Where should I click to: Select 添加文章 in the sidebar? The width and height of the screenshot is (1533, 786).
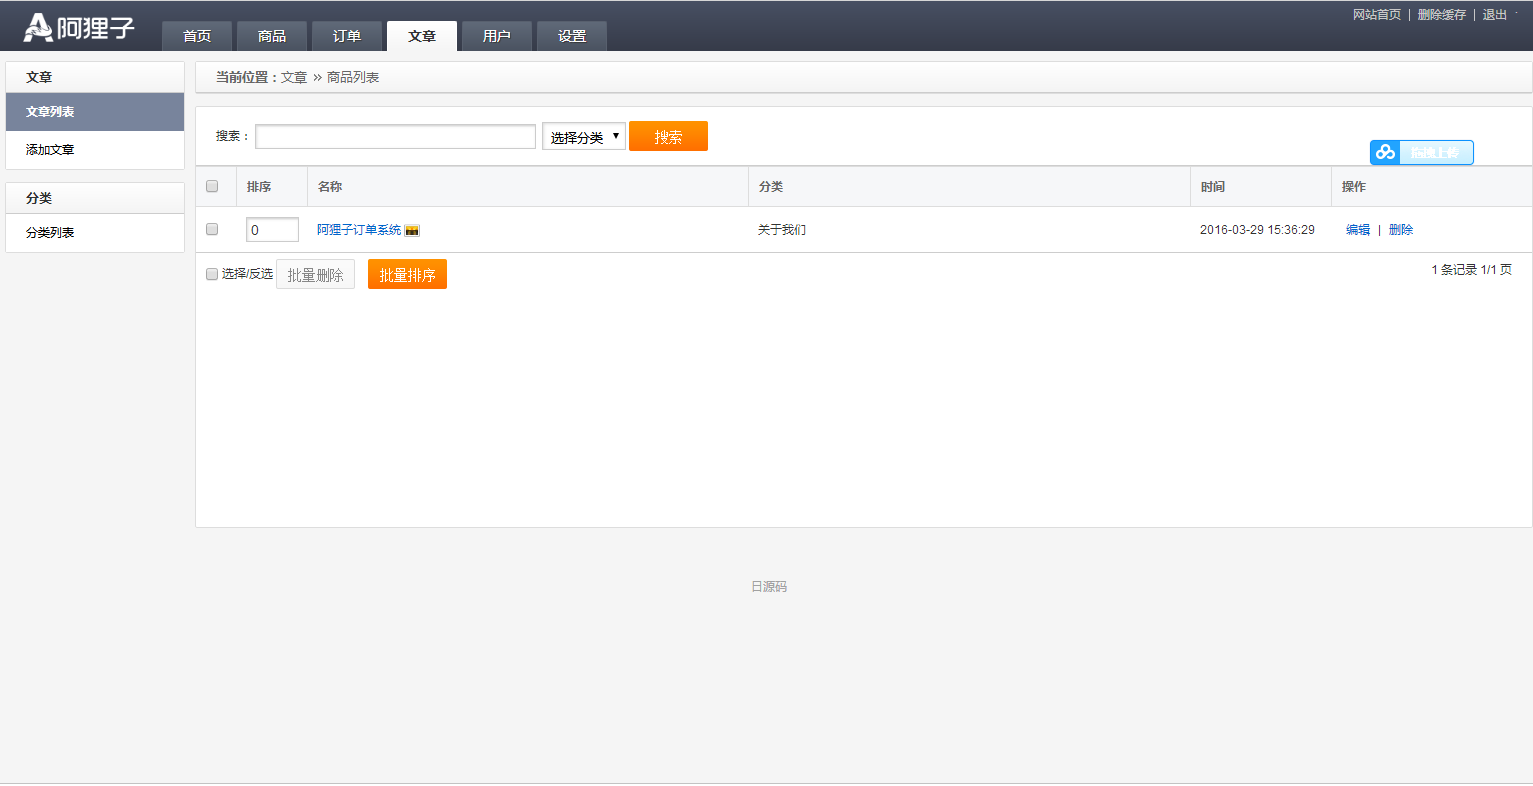click(x=50, y=150)
